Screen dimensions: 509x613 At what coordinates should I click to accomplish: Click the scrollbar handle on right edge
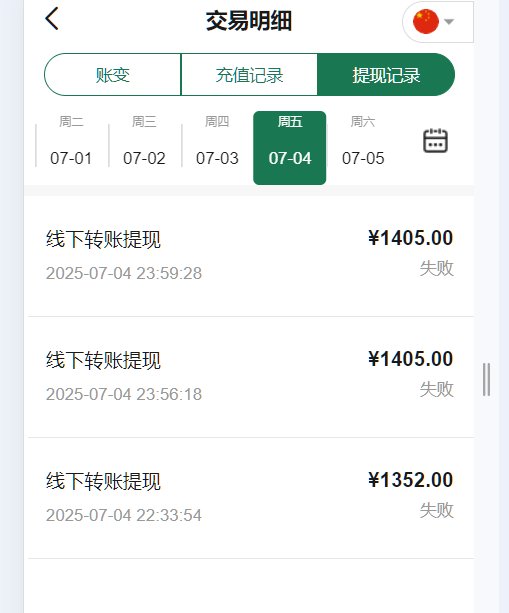486,380
